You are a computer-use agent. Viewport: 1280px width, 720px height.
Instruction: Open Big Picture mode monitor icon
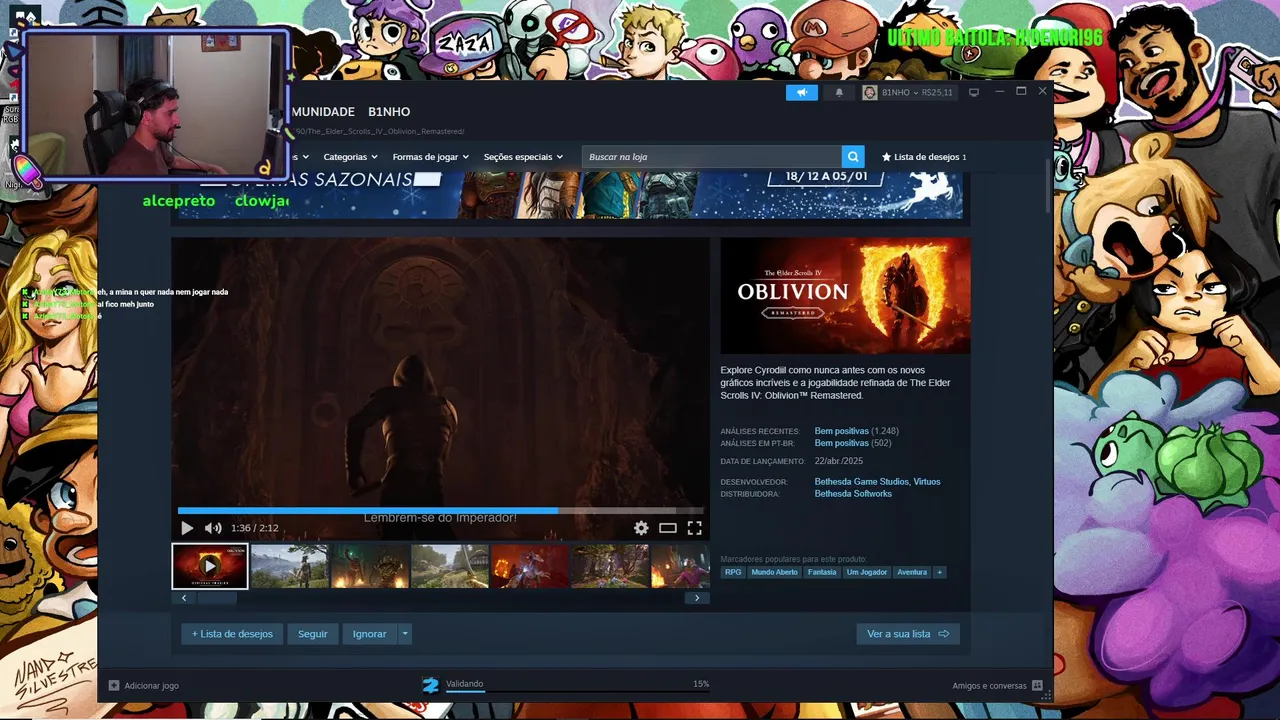point(974,92)
